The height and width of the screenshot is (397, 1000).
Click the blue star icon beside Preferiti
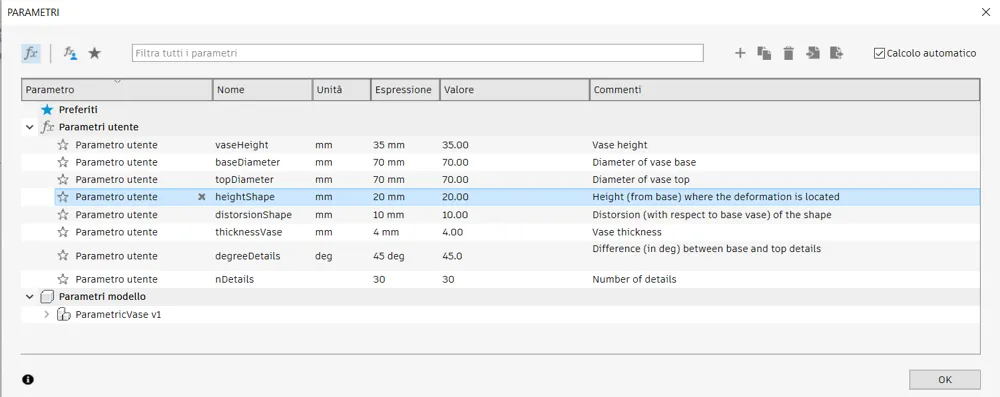coord(47,110)
